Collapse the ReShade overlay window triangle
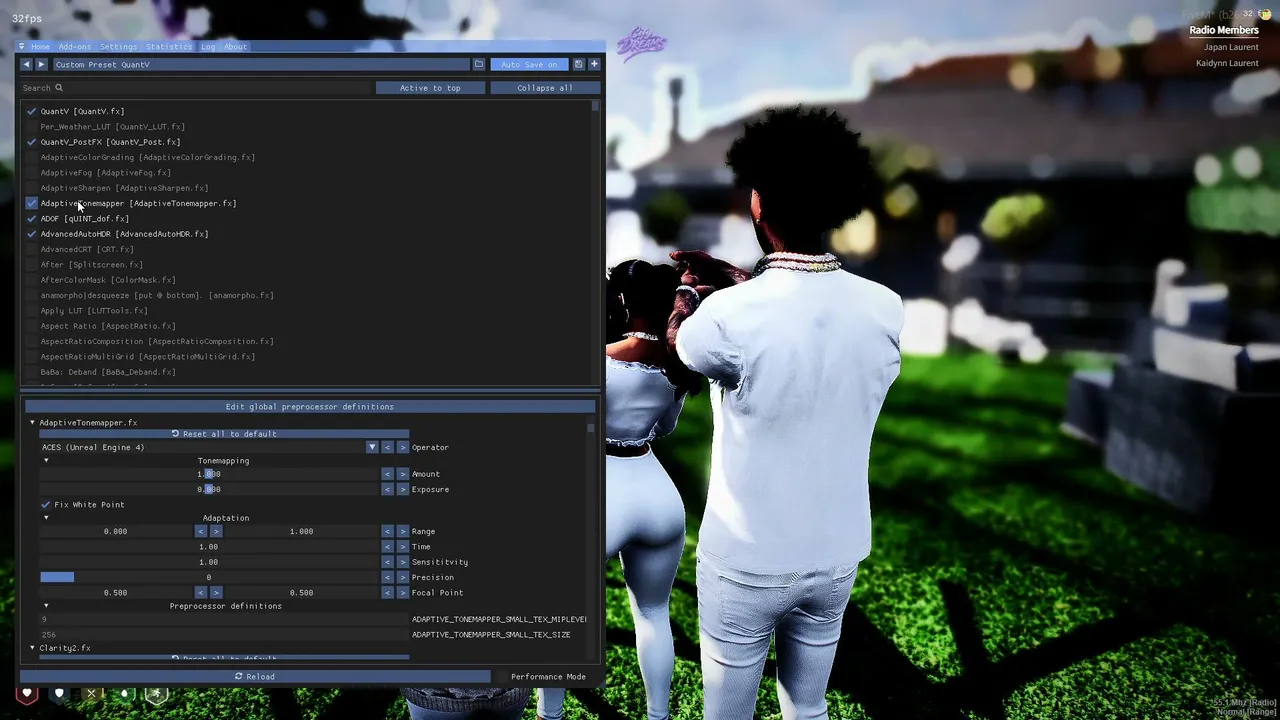Image resolution: width=1280 pixels, height=720 pixels. pyautogui.click(x=22, y=47)
